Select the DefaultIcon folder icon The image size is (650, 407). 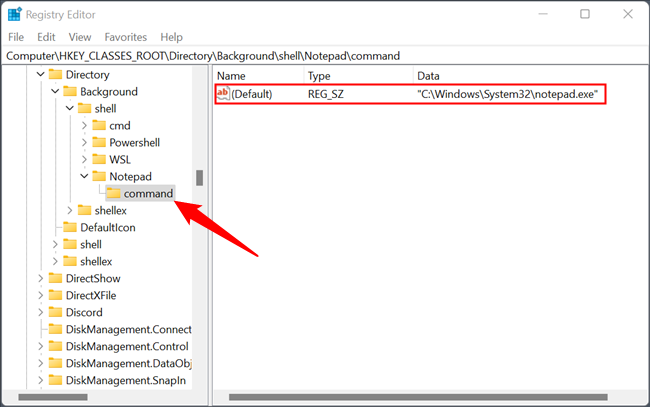pyautogui.click(x=70, y=228)
